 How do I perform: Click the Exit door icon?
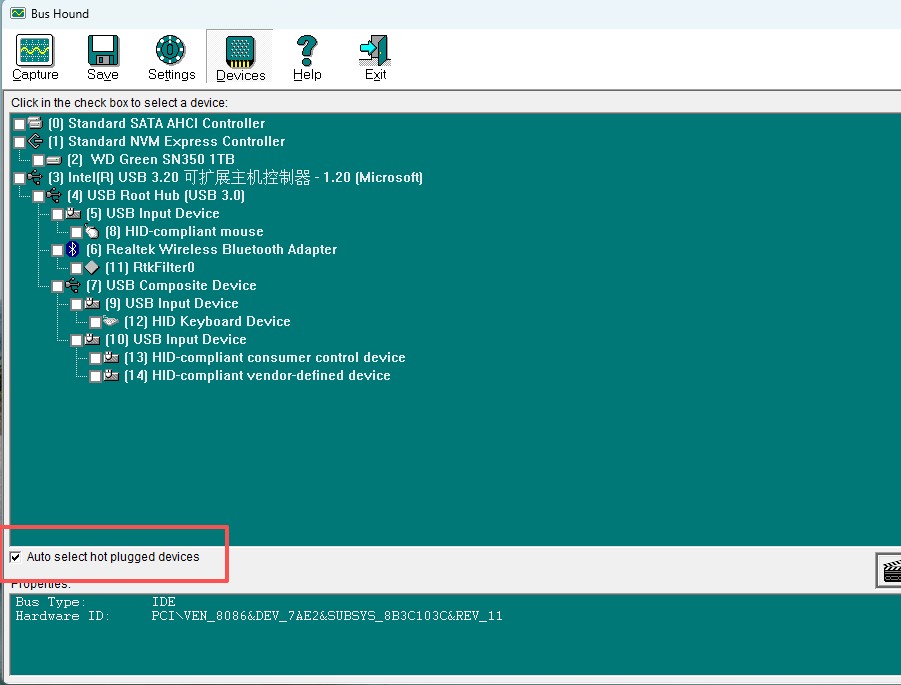click(x=375, y=58)
